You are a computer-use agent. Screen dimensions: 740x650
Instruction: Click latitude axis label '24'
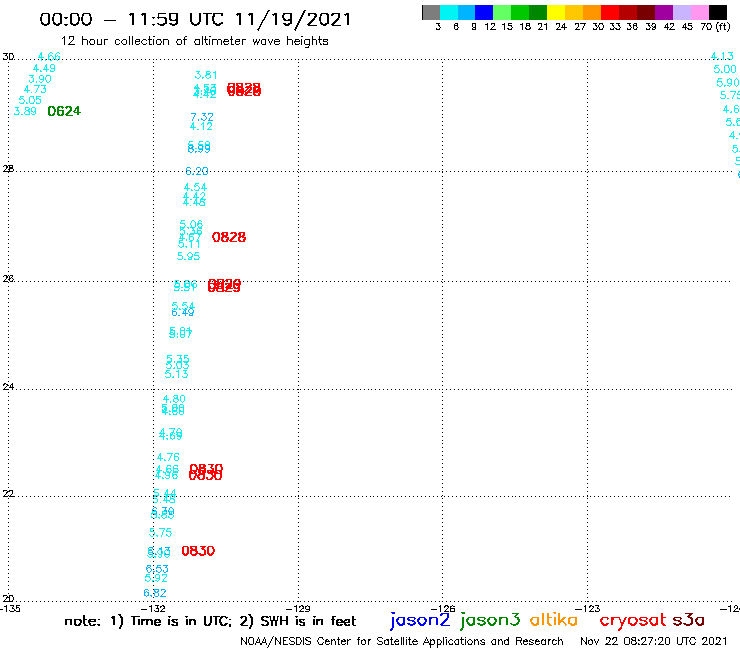click(x=8, y=387)
